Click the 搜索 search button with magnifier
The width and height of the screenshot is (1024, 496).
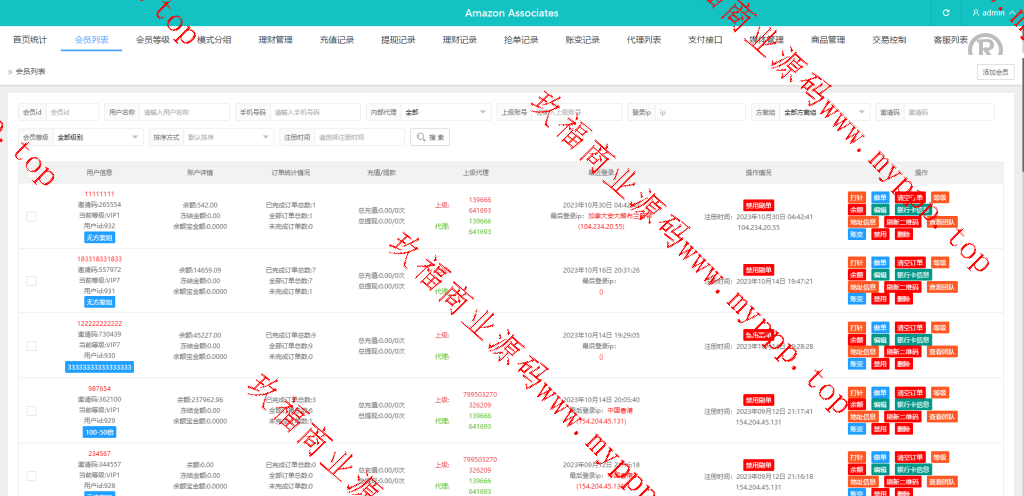[x=429, y=137]
